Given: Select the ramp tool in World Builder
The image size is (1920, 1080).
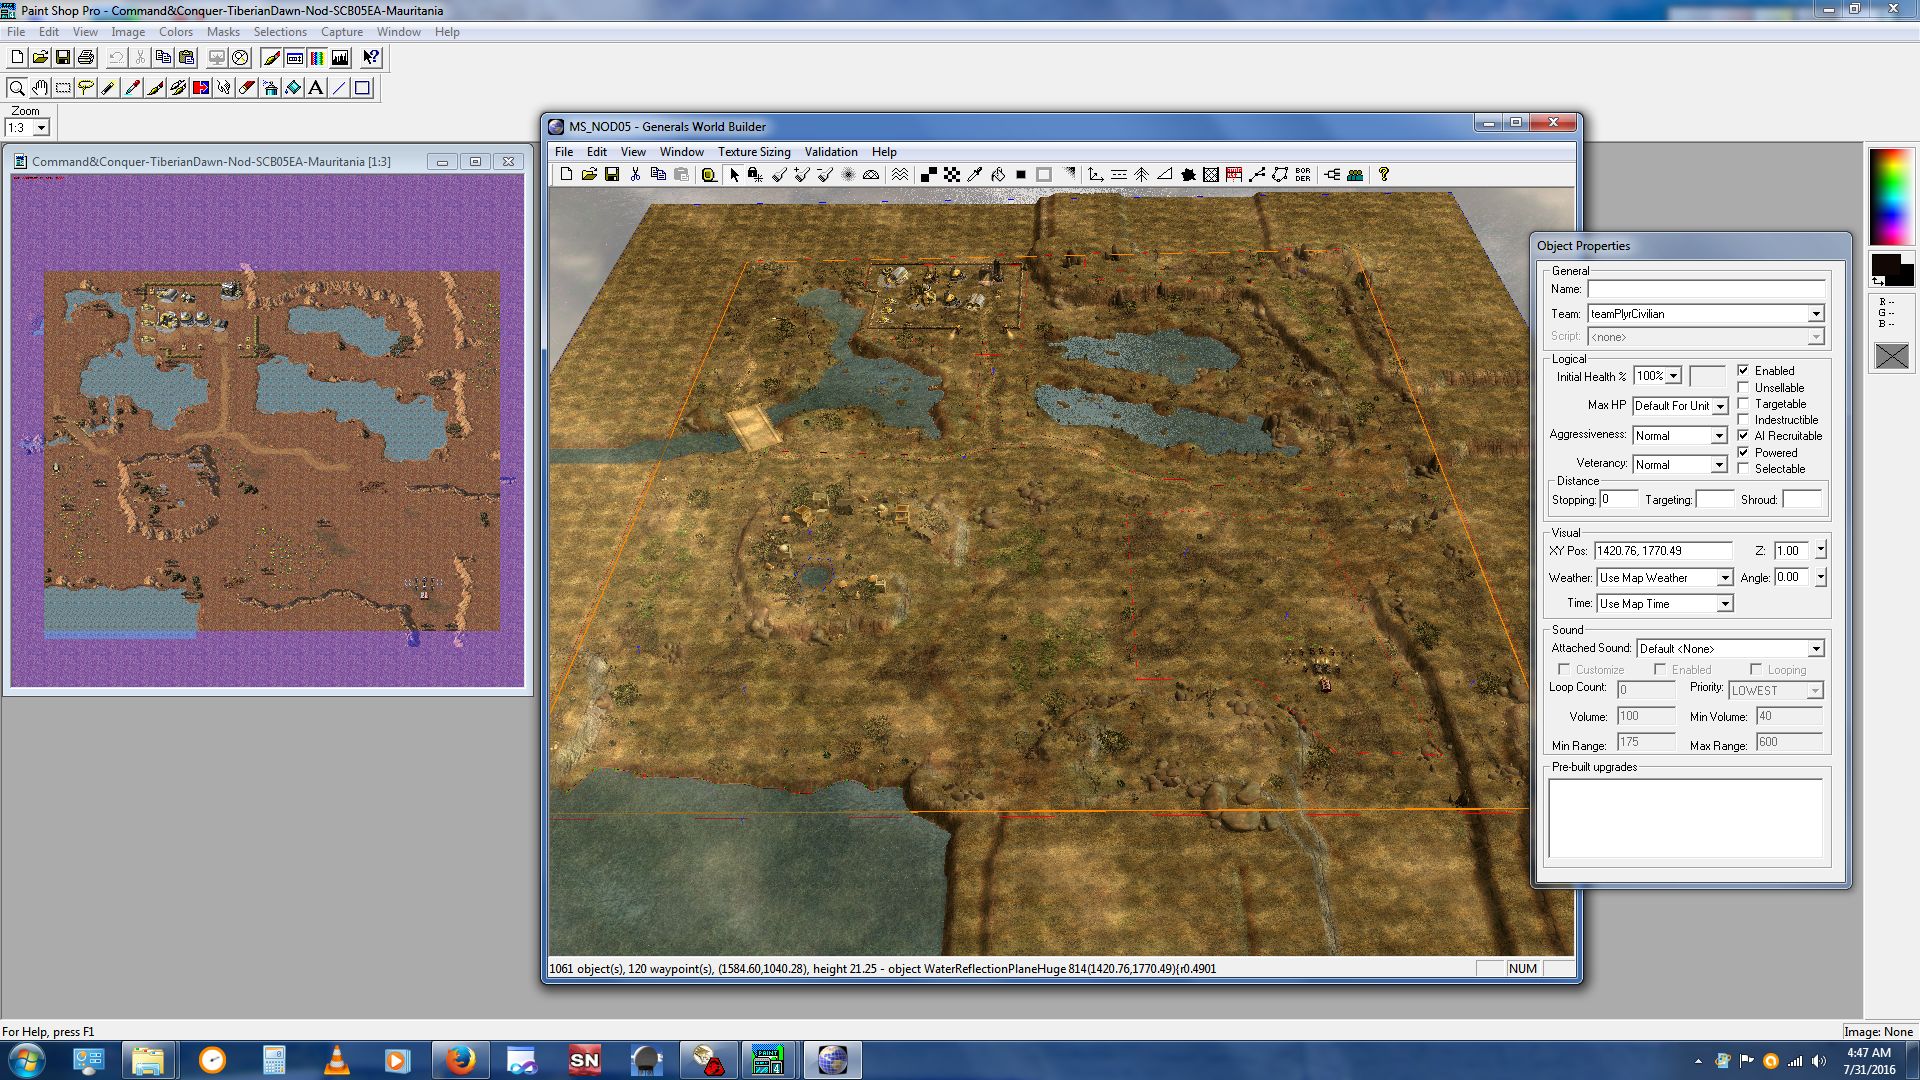Looking at the screenshot, I should pyautogui.click(x=1165, y=174).
